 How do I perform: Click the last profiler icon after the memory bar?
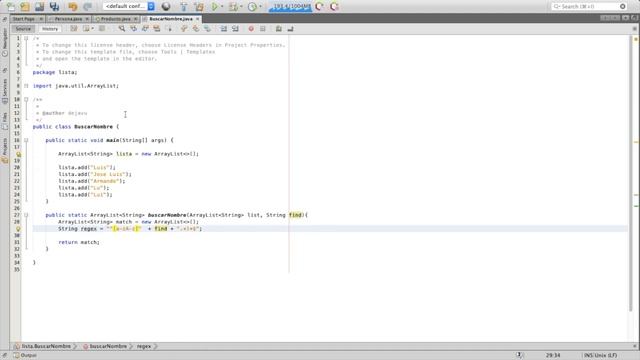click(334, 7)
